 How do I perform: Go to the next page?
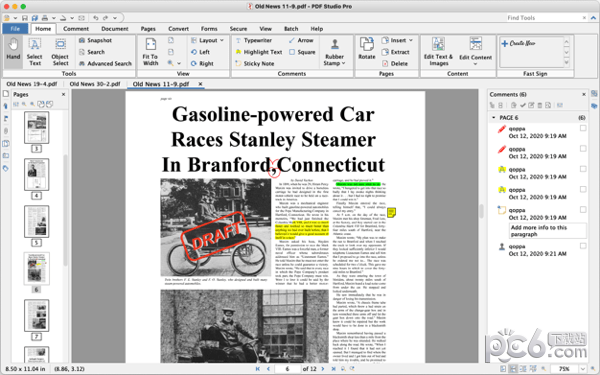coord(323,369)
